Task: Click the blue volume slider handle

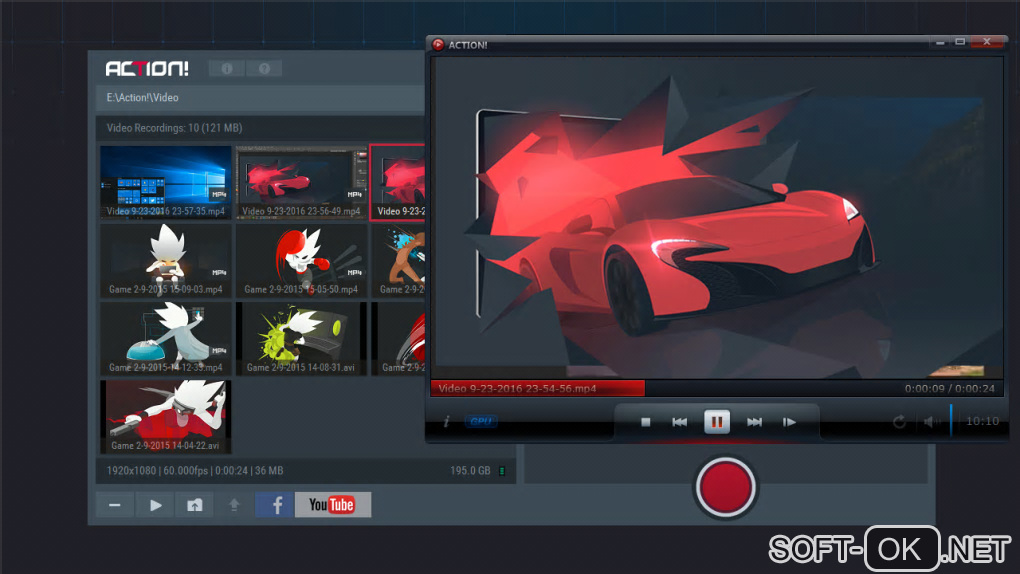Action: click(951, 420)
